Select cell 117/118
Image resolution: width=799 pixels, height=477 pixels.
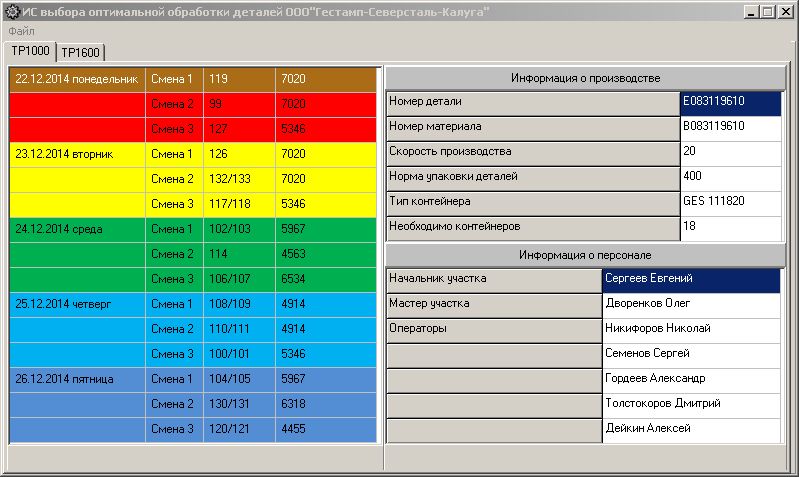click(x=239, y=204)
